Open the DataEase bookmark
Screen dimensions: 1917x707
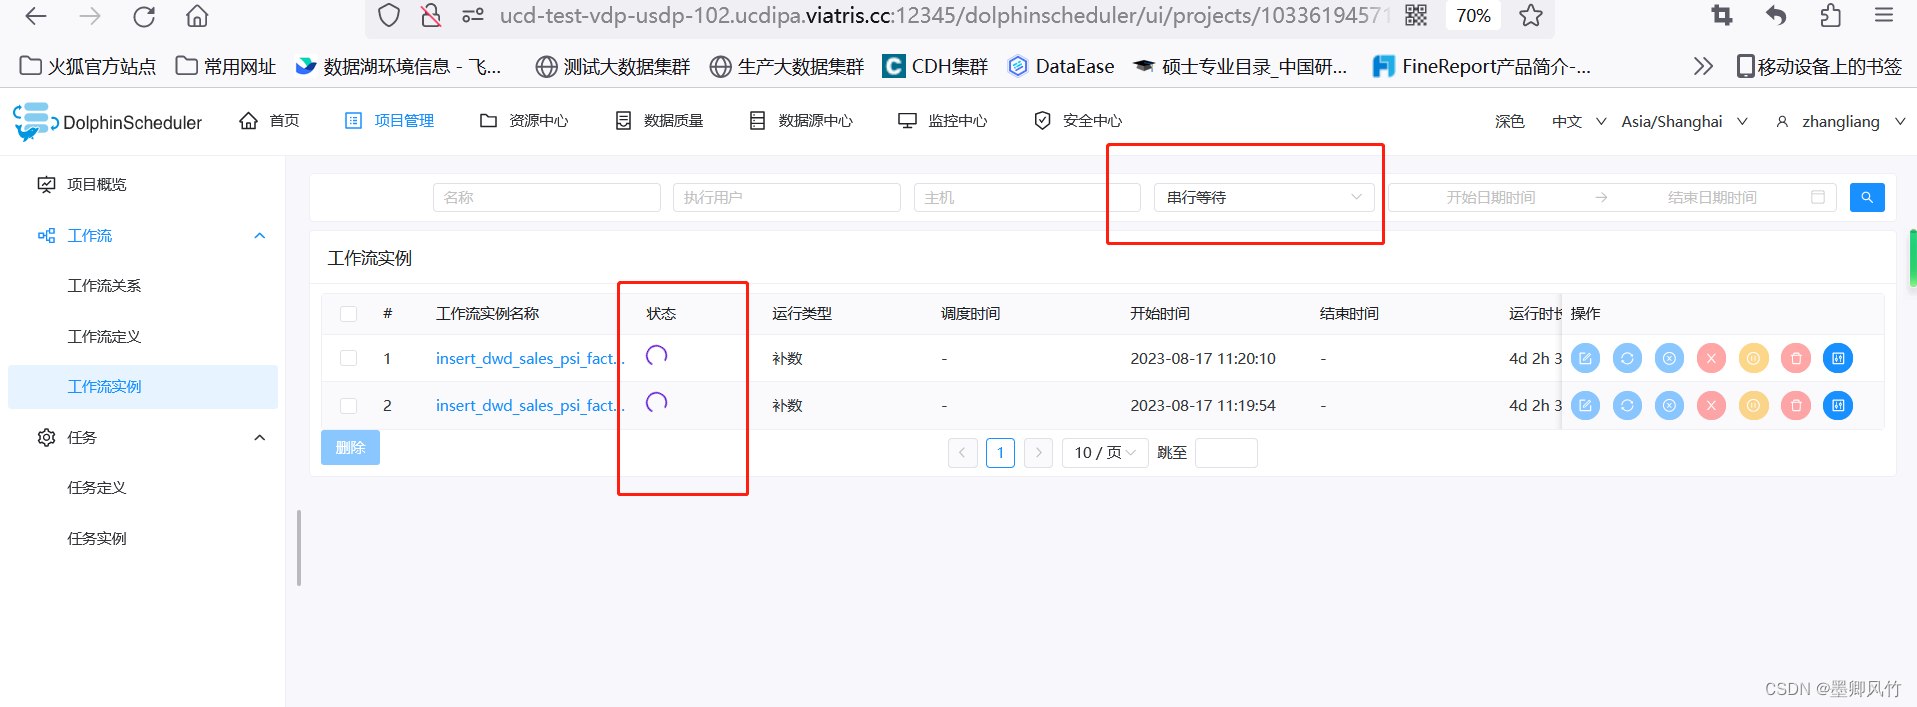tap(1061, 66)
